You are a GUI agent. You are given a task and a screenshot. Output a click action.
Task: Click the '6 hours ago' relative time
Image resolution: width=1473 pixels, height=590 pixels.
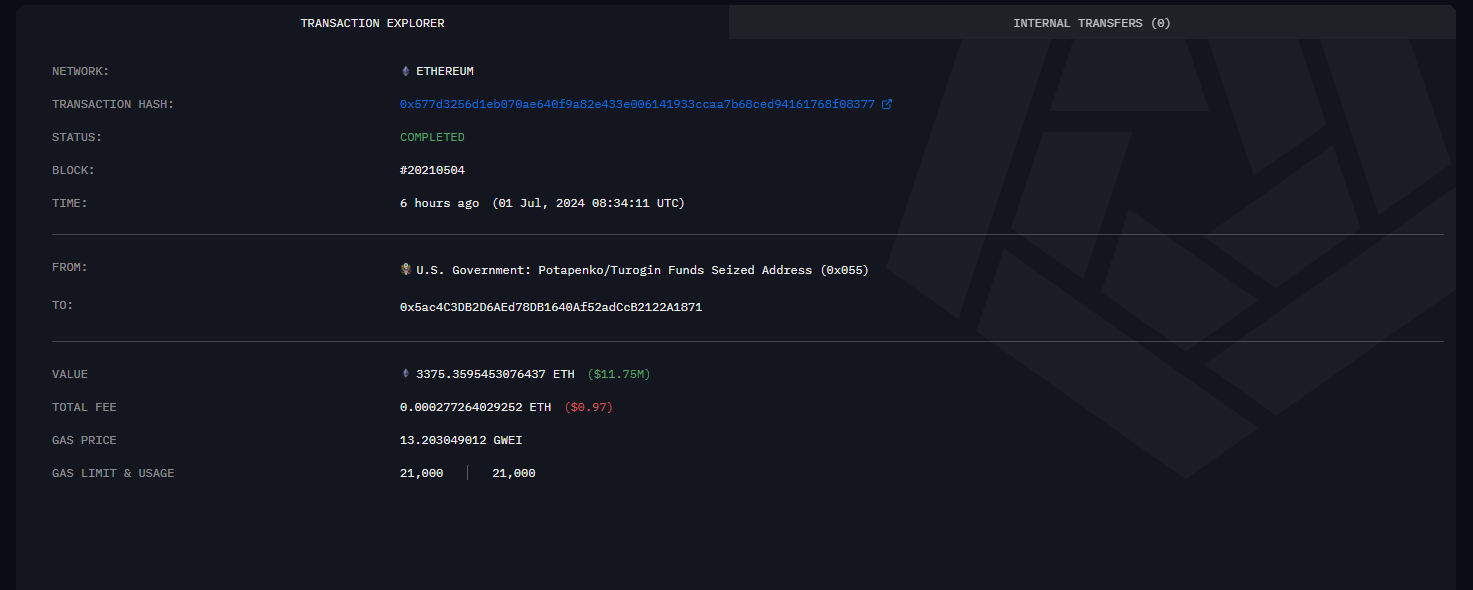439,203
